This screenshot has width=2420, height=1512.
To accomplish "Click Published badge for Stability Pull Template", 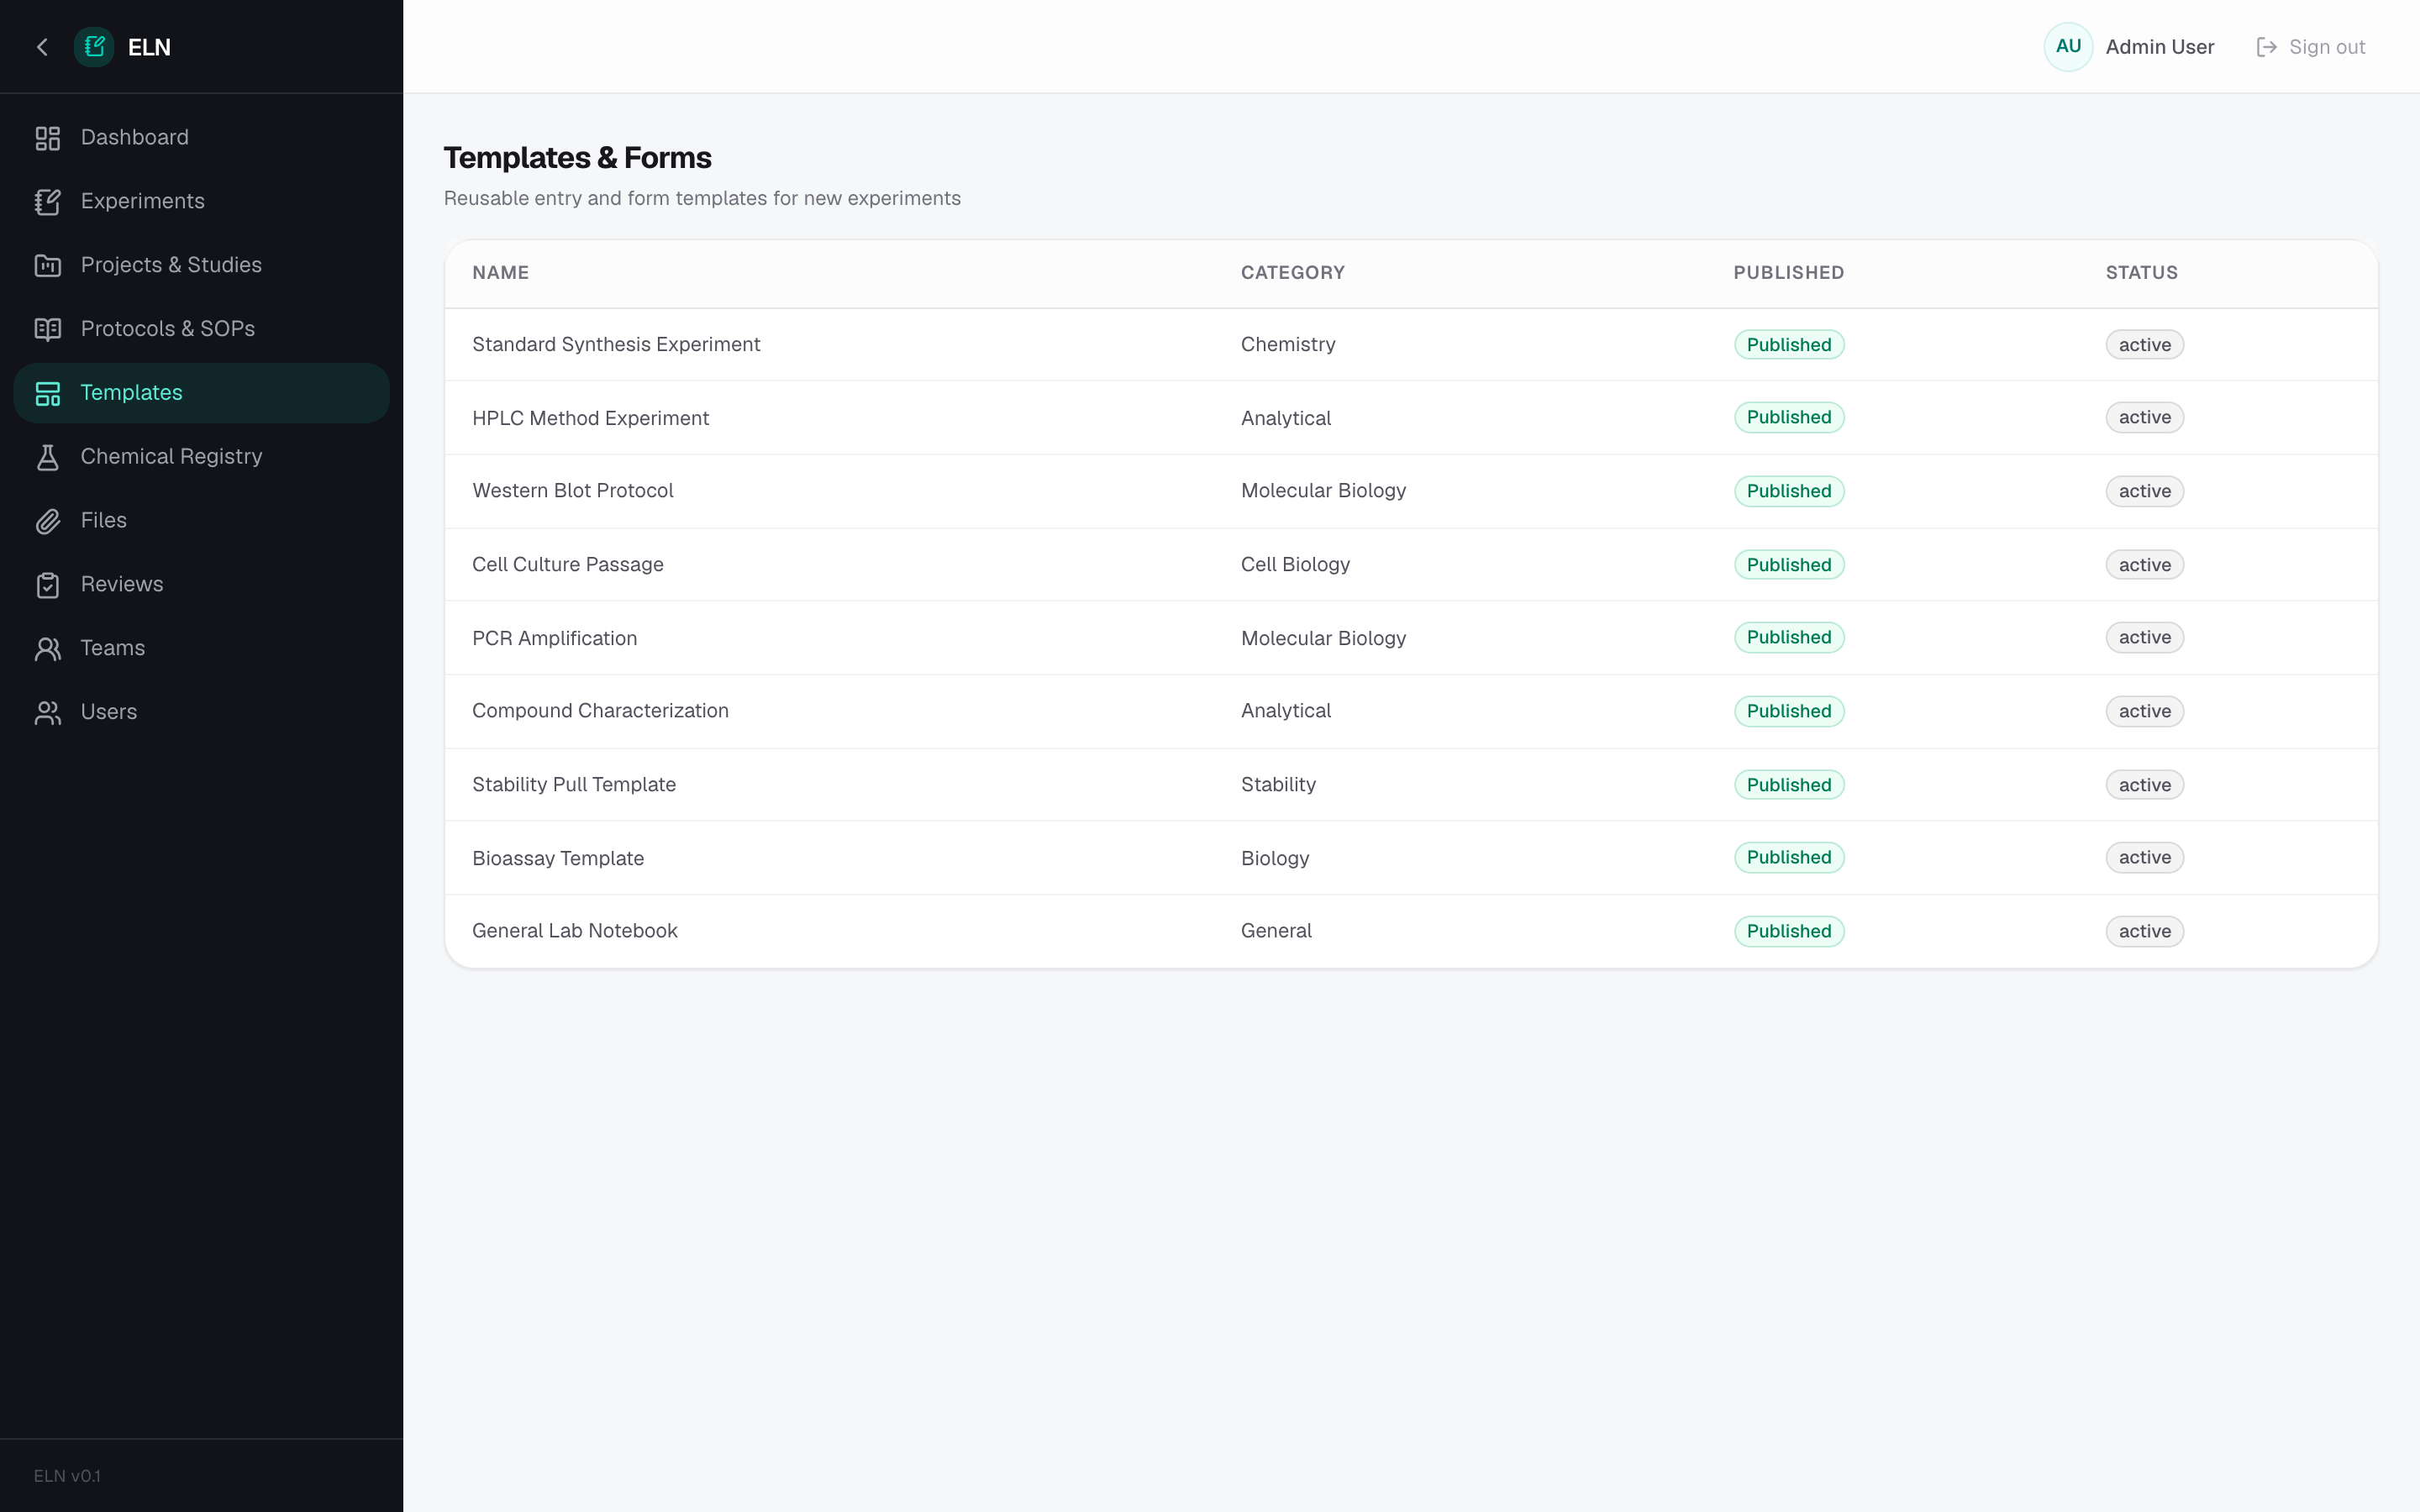I will pyautogui.click(x=1789, y=785).
